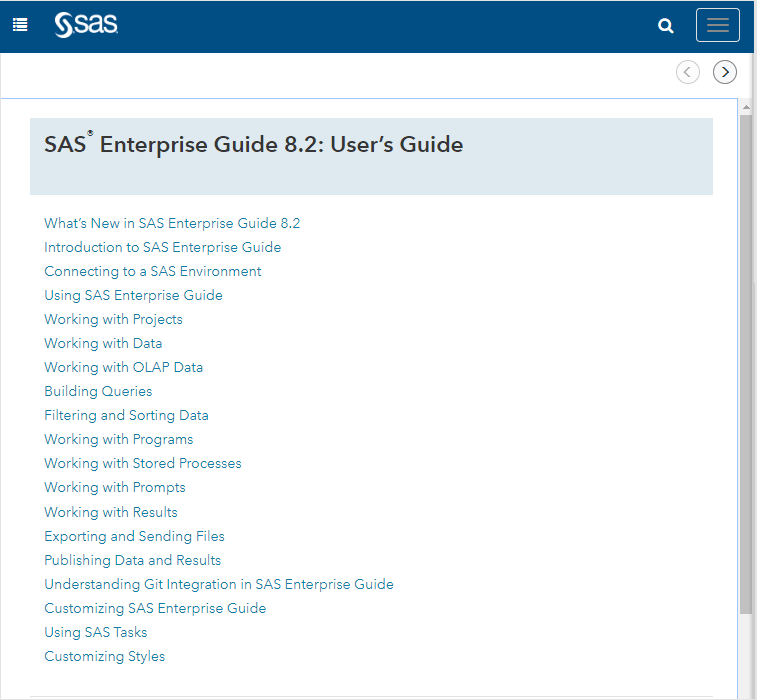Viewport: 757px width, 700px height.
Task: Click the SAS logo
Action: [87, 25]
